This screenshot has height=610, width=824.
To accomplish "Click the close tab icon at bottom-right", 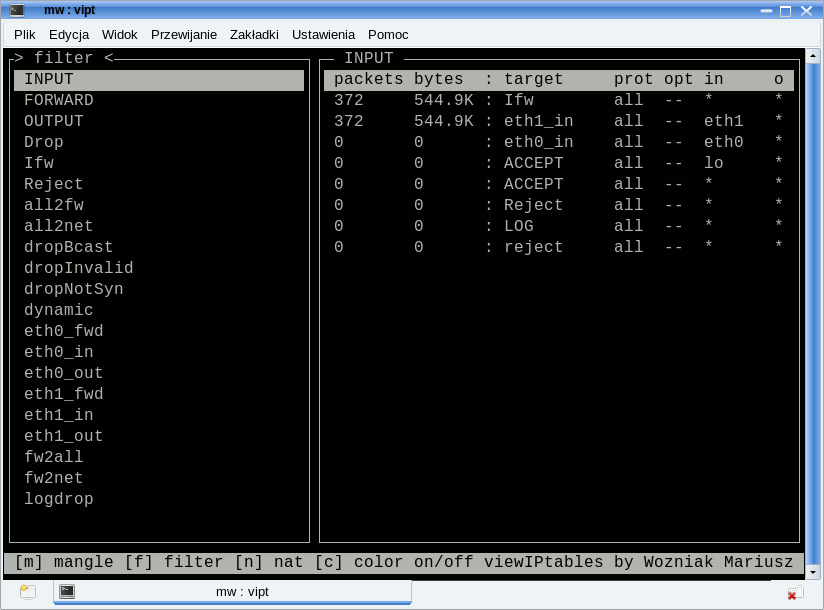I will 794,593.
